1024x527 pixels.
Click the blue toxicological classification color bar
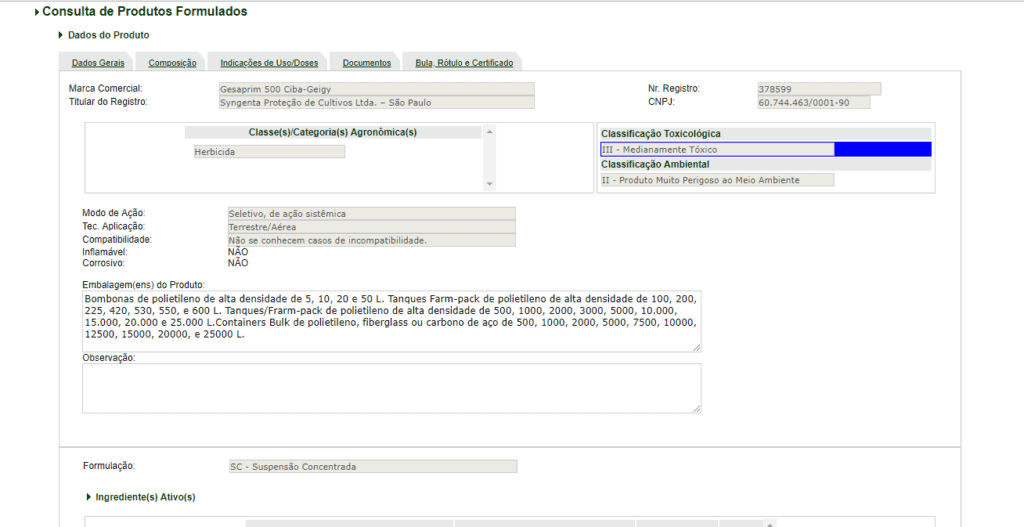pyautogui.click(x=882, y=149)
